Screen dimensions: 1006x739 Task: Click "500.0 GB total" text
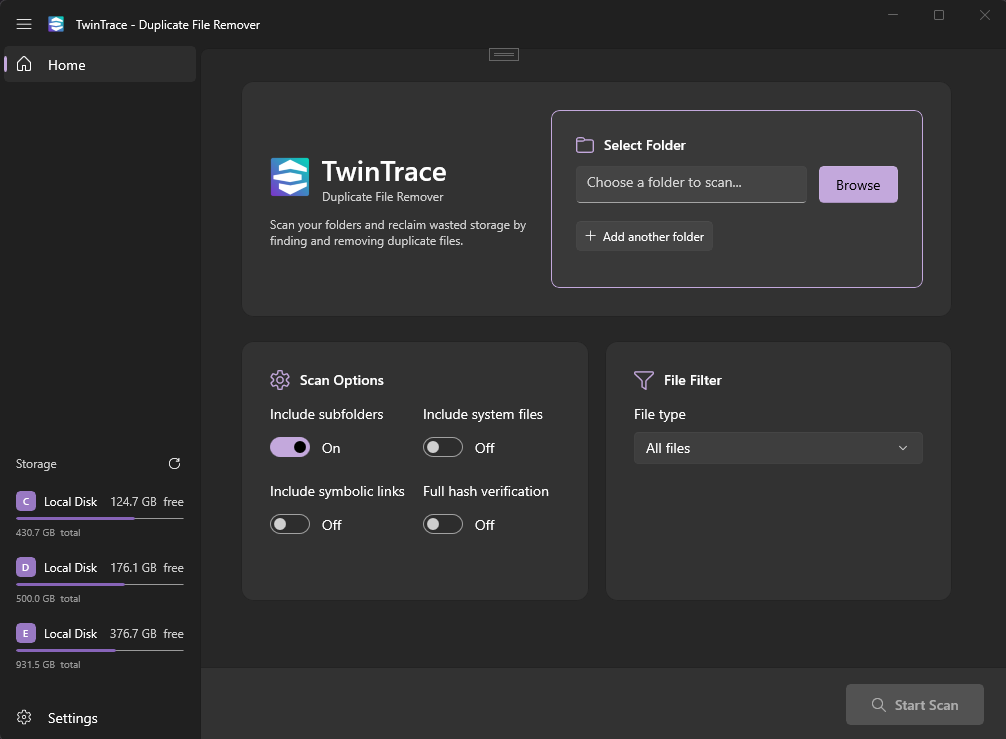48,599
